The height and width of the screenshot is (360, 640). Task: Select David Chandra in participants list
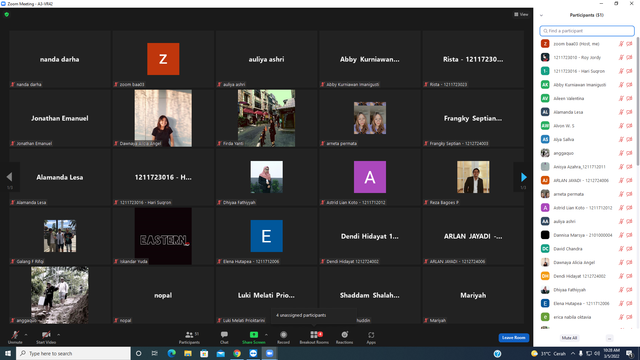coord(587,249)
